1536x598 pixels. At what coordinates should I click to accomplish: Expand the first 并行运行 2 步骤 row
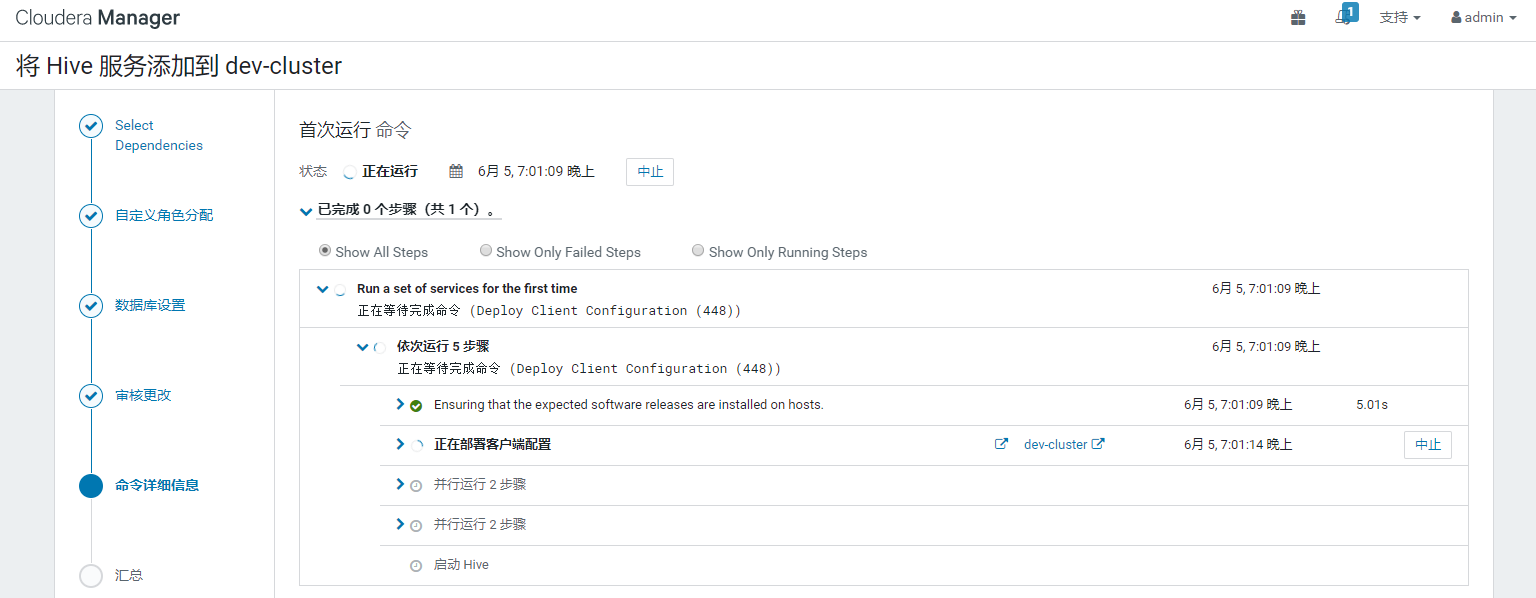(401, 484)
